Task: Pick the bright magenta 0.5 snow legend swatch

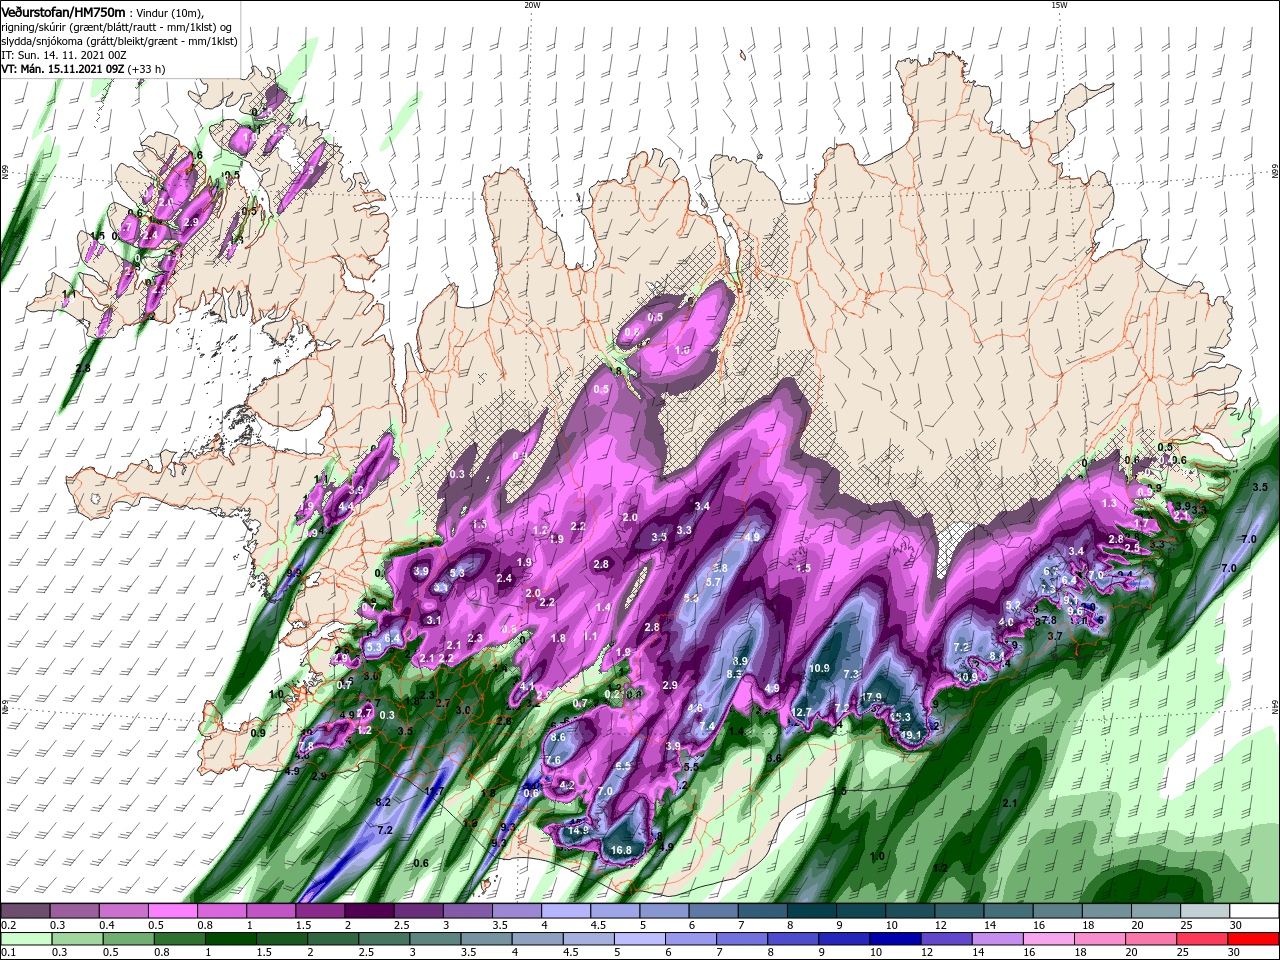Action: click(172, 911)
